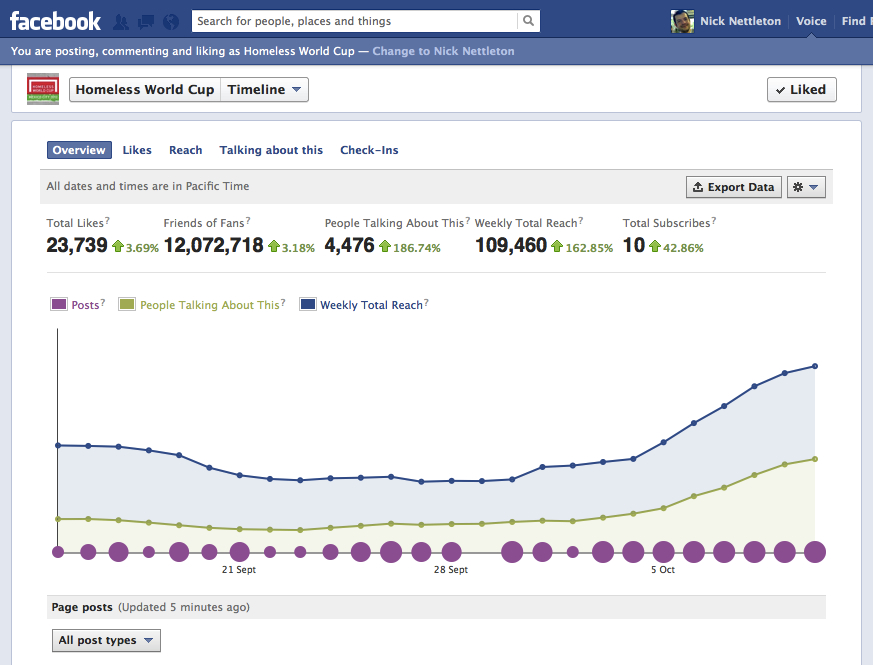Open friend requests icon
Viewport: 873px width, 665px height.
pos(121,22)
